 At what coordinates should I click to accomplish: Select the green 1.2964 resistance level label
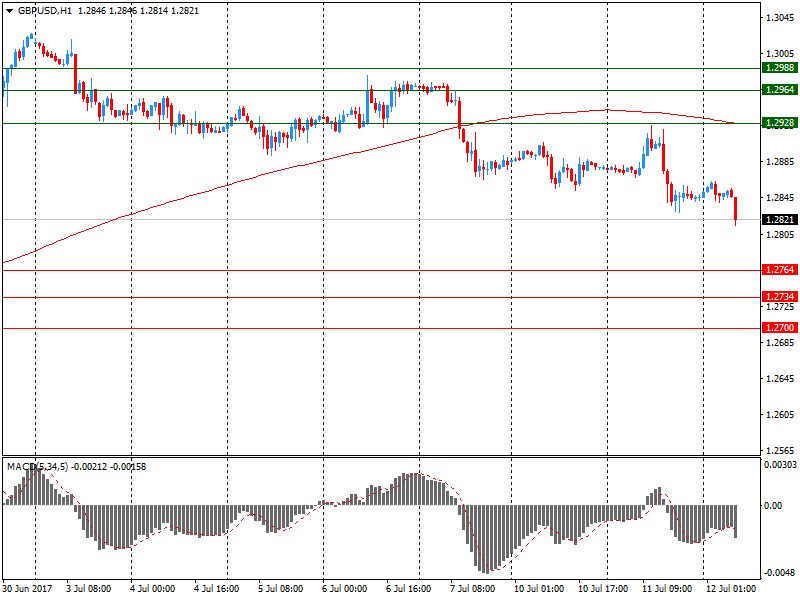click(x=779, y=90)
